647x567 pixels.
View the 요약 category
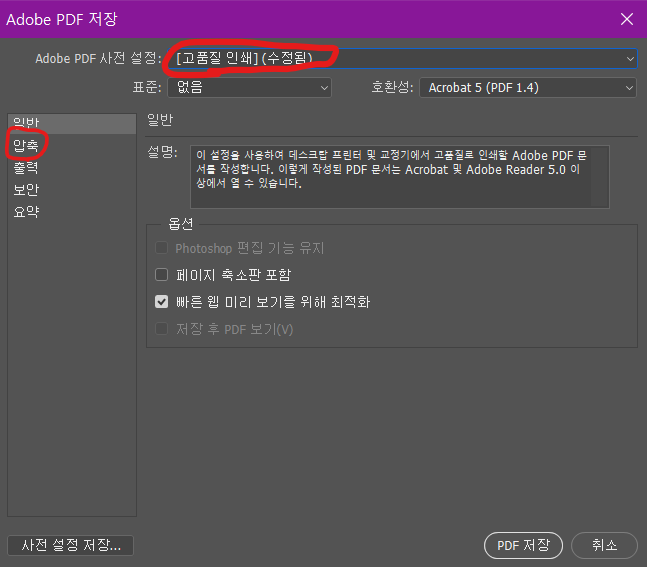(x=26, y=212)
